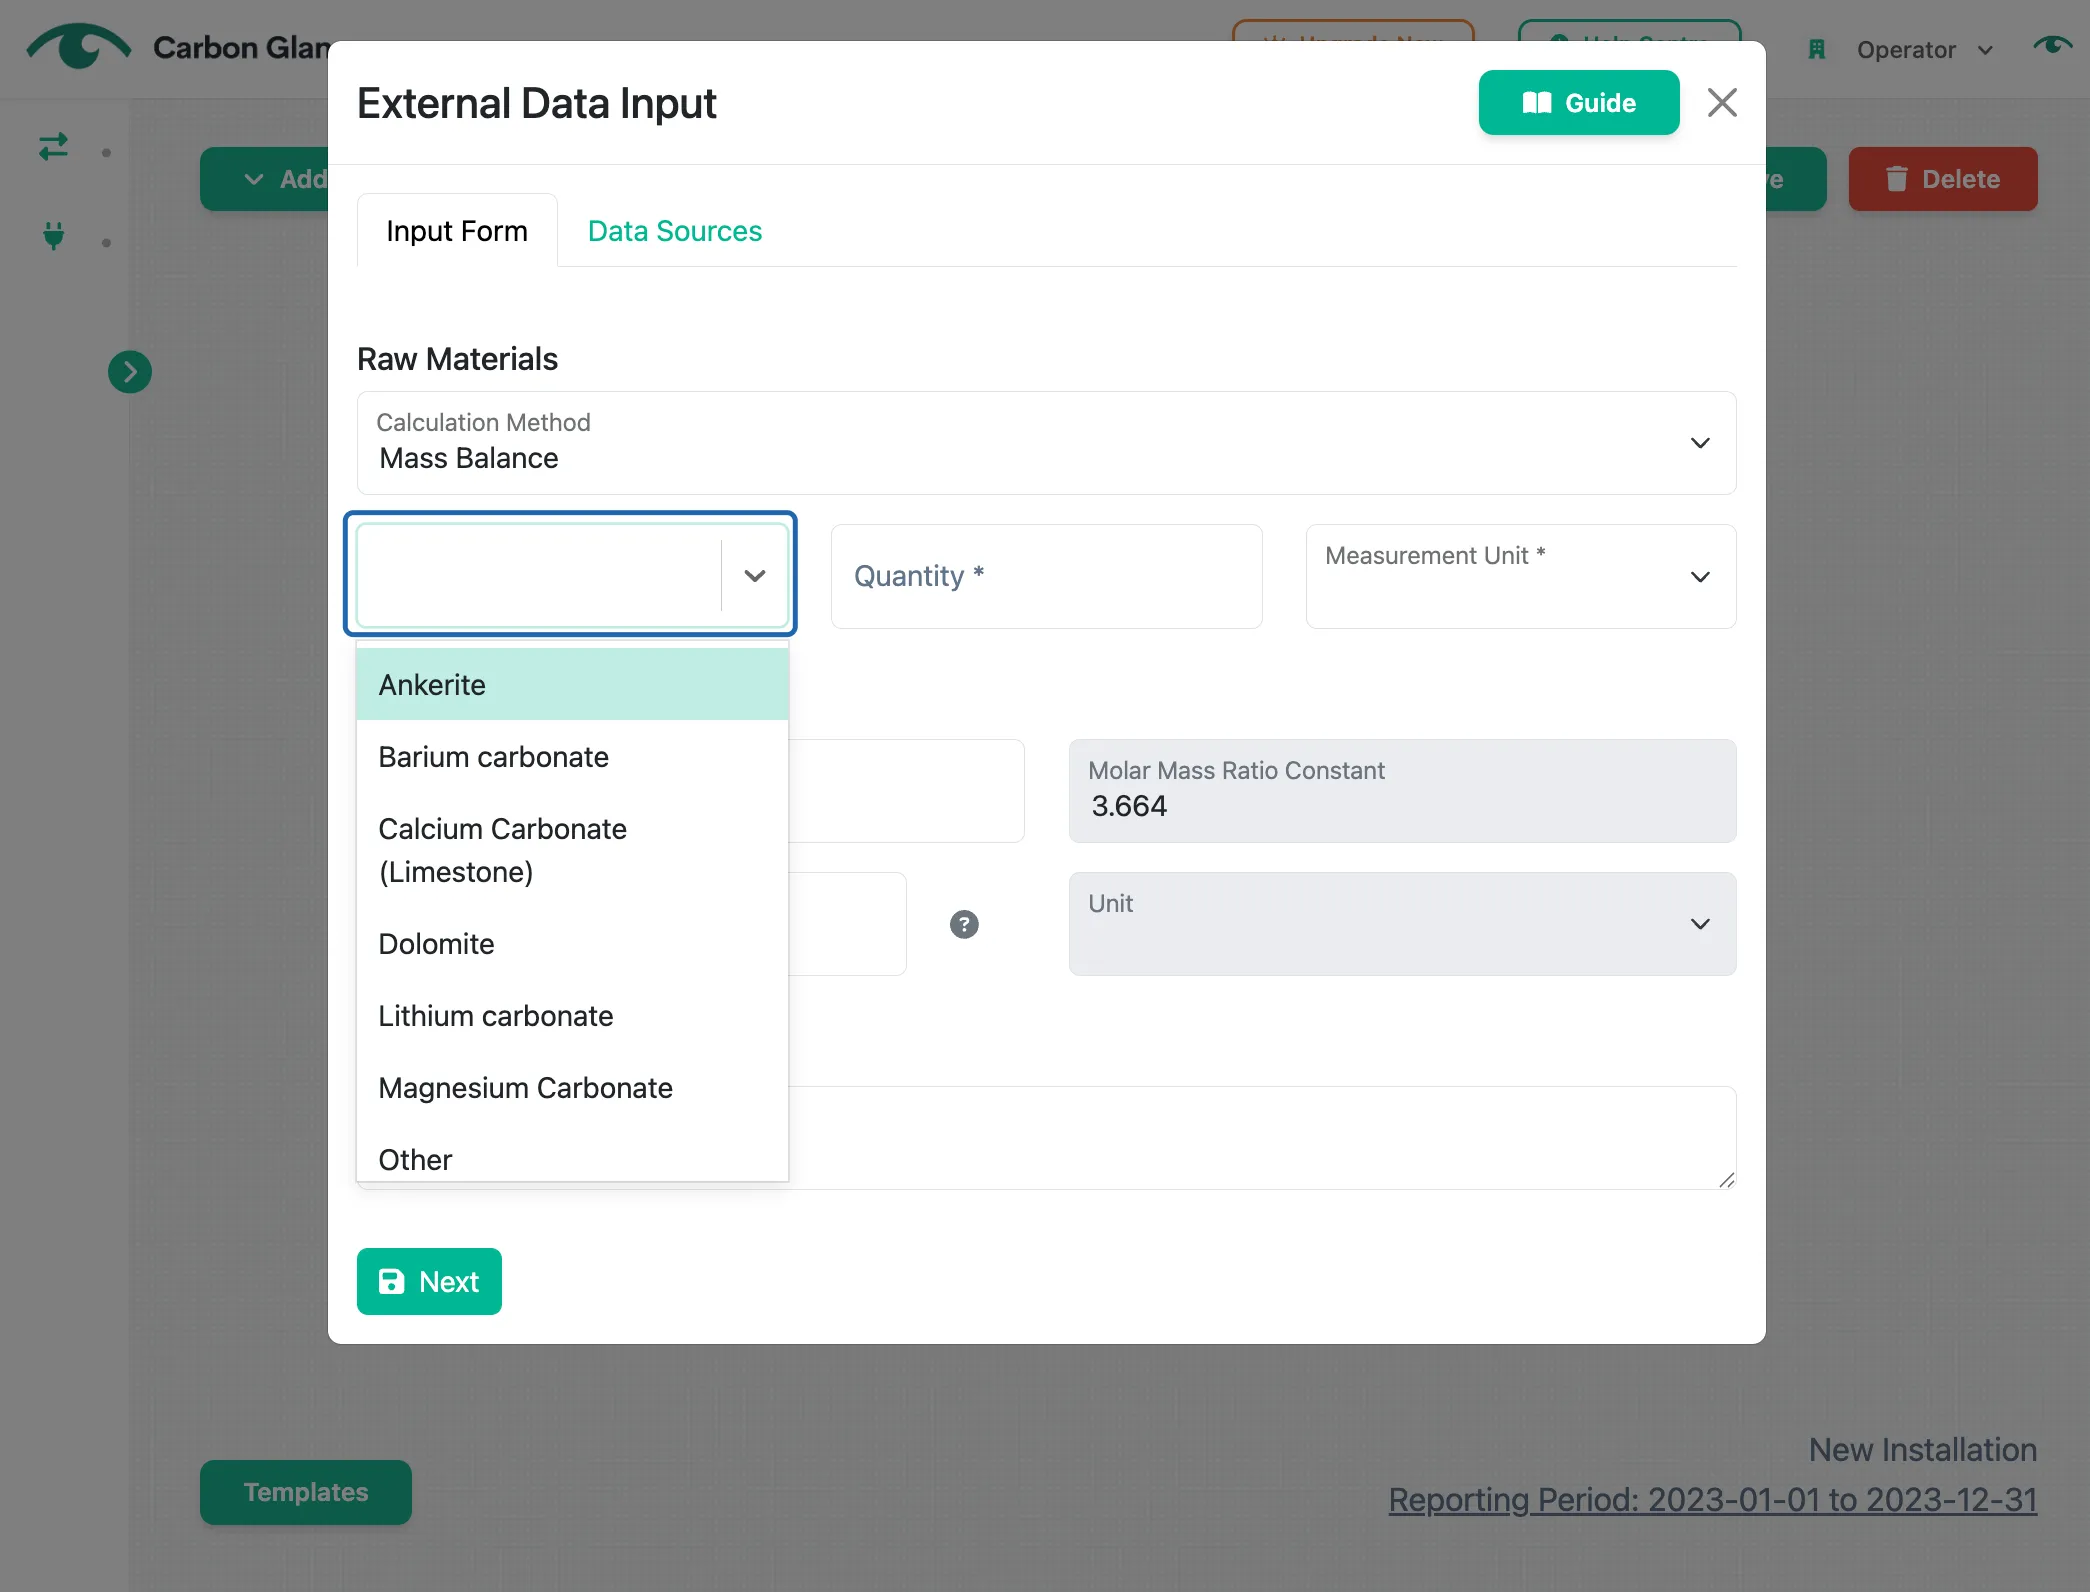The width and height of the screenshot is (2090, 1592).
Task: Open the Guide book button
Action: (x=1578, y=102)
